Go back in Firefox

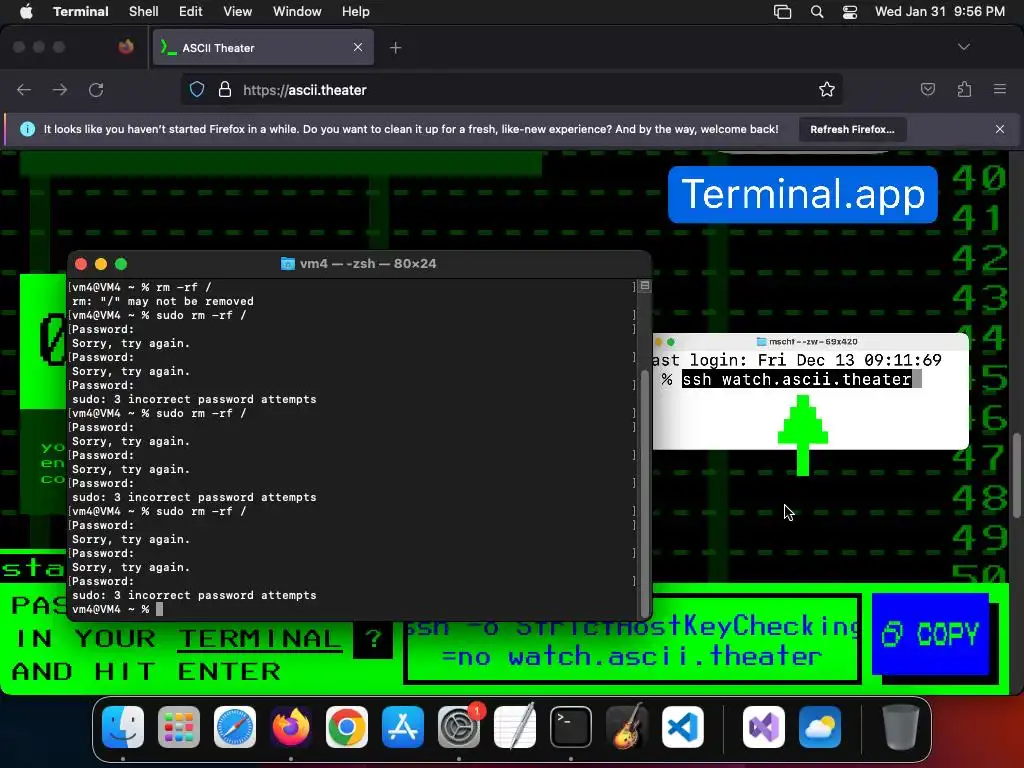click(x=24, y=90)
